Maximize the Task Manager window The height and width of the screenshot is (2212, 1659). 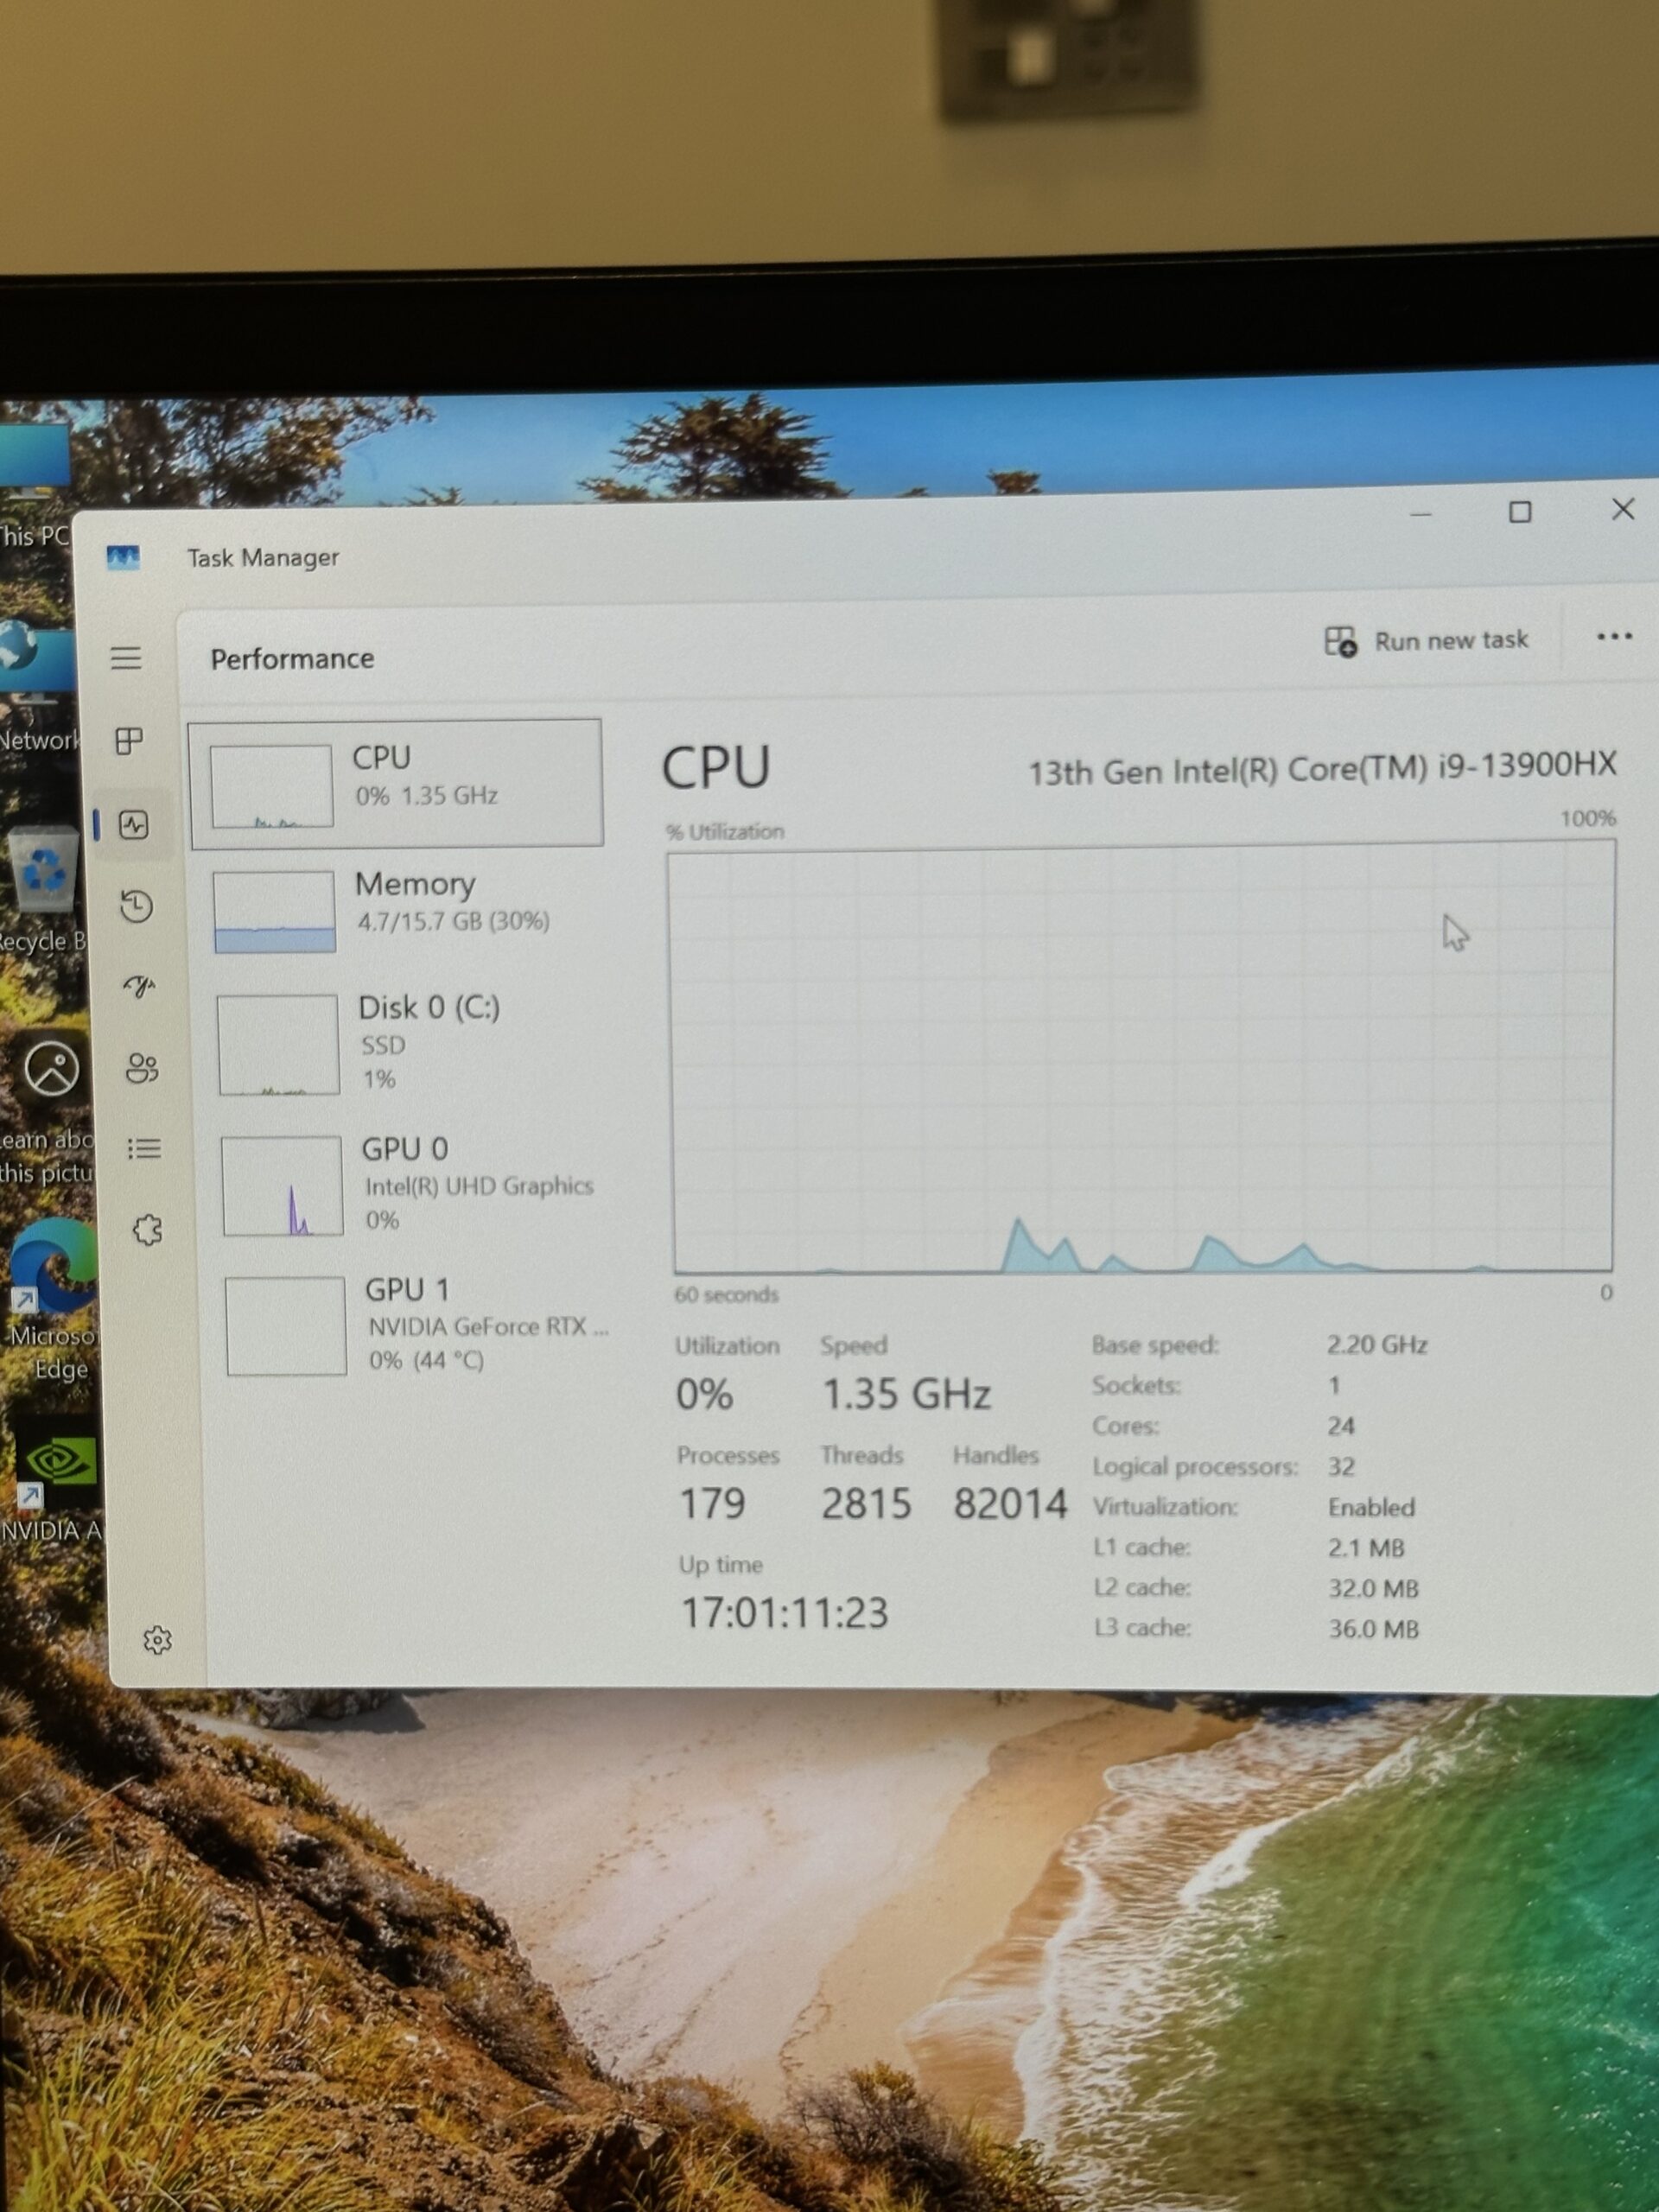[x=1520, y=512]
